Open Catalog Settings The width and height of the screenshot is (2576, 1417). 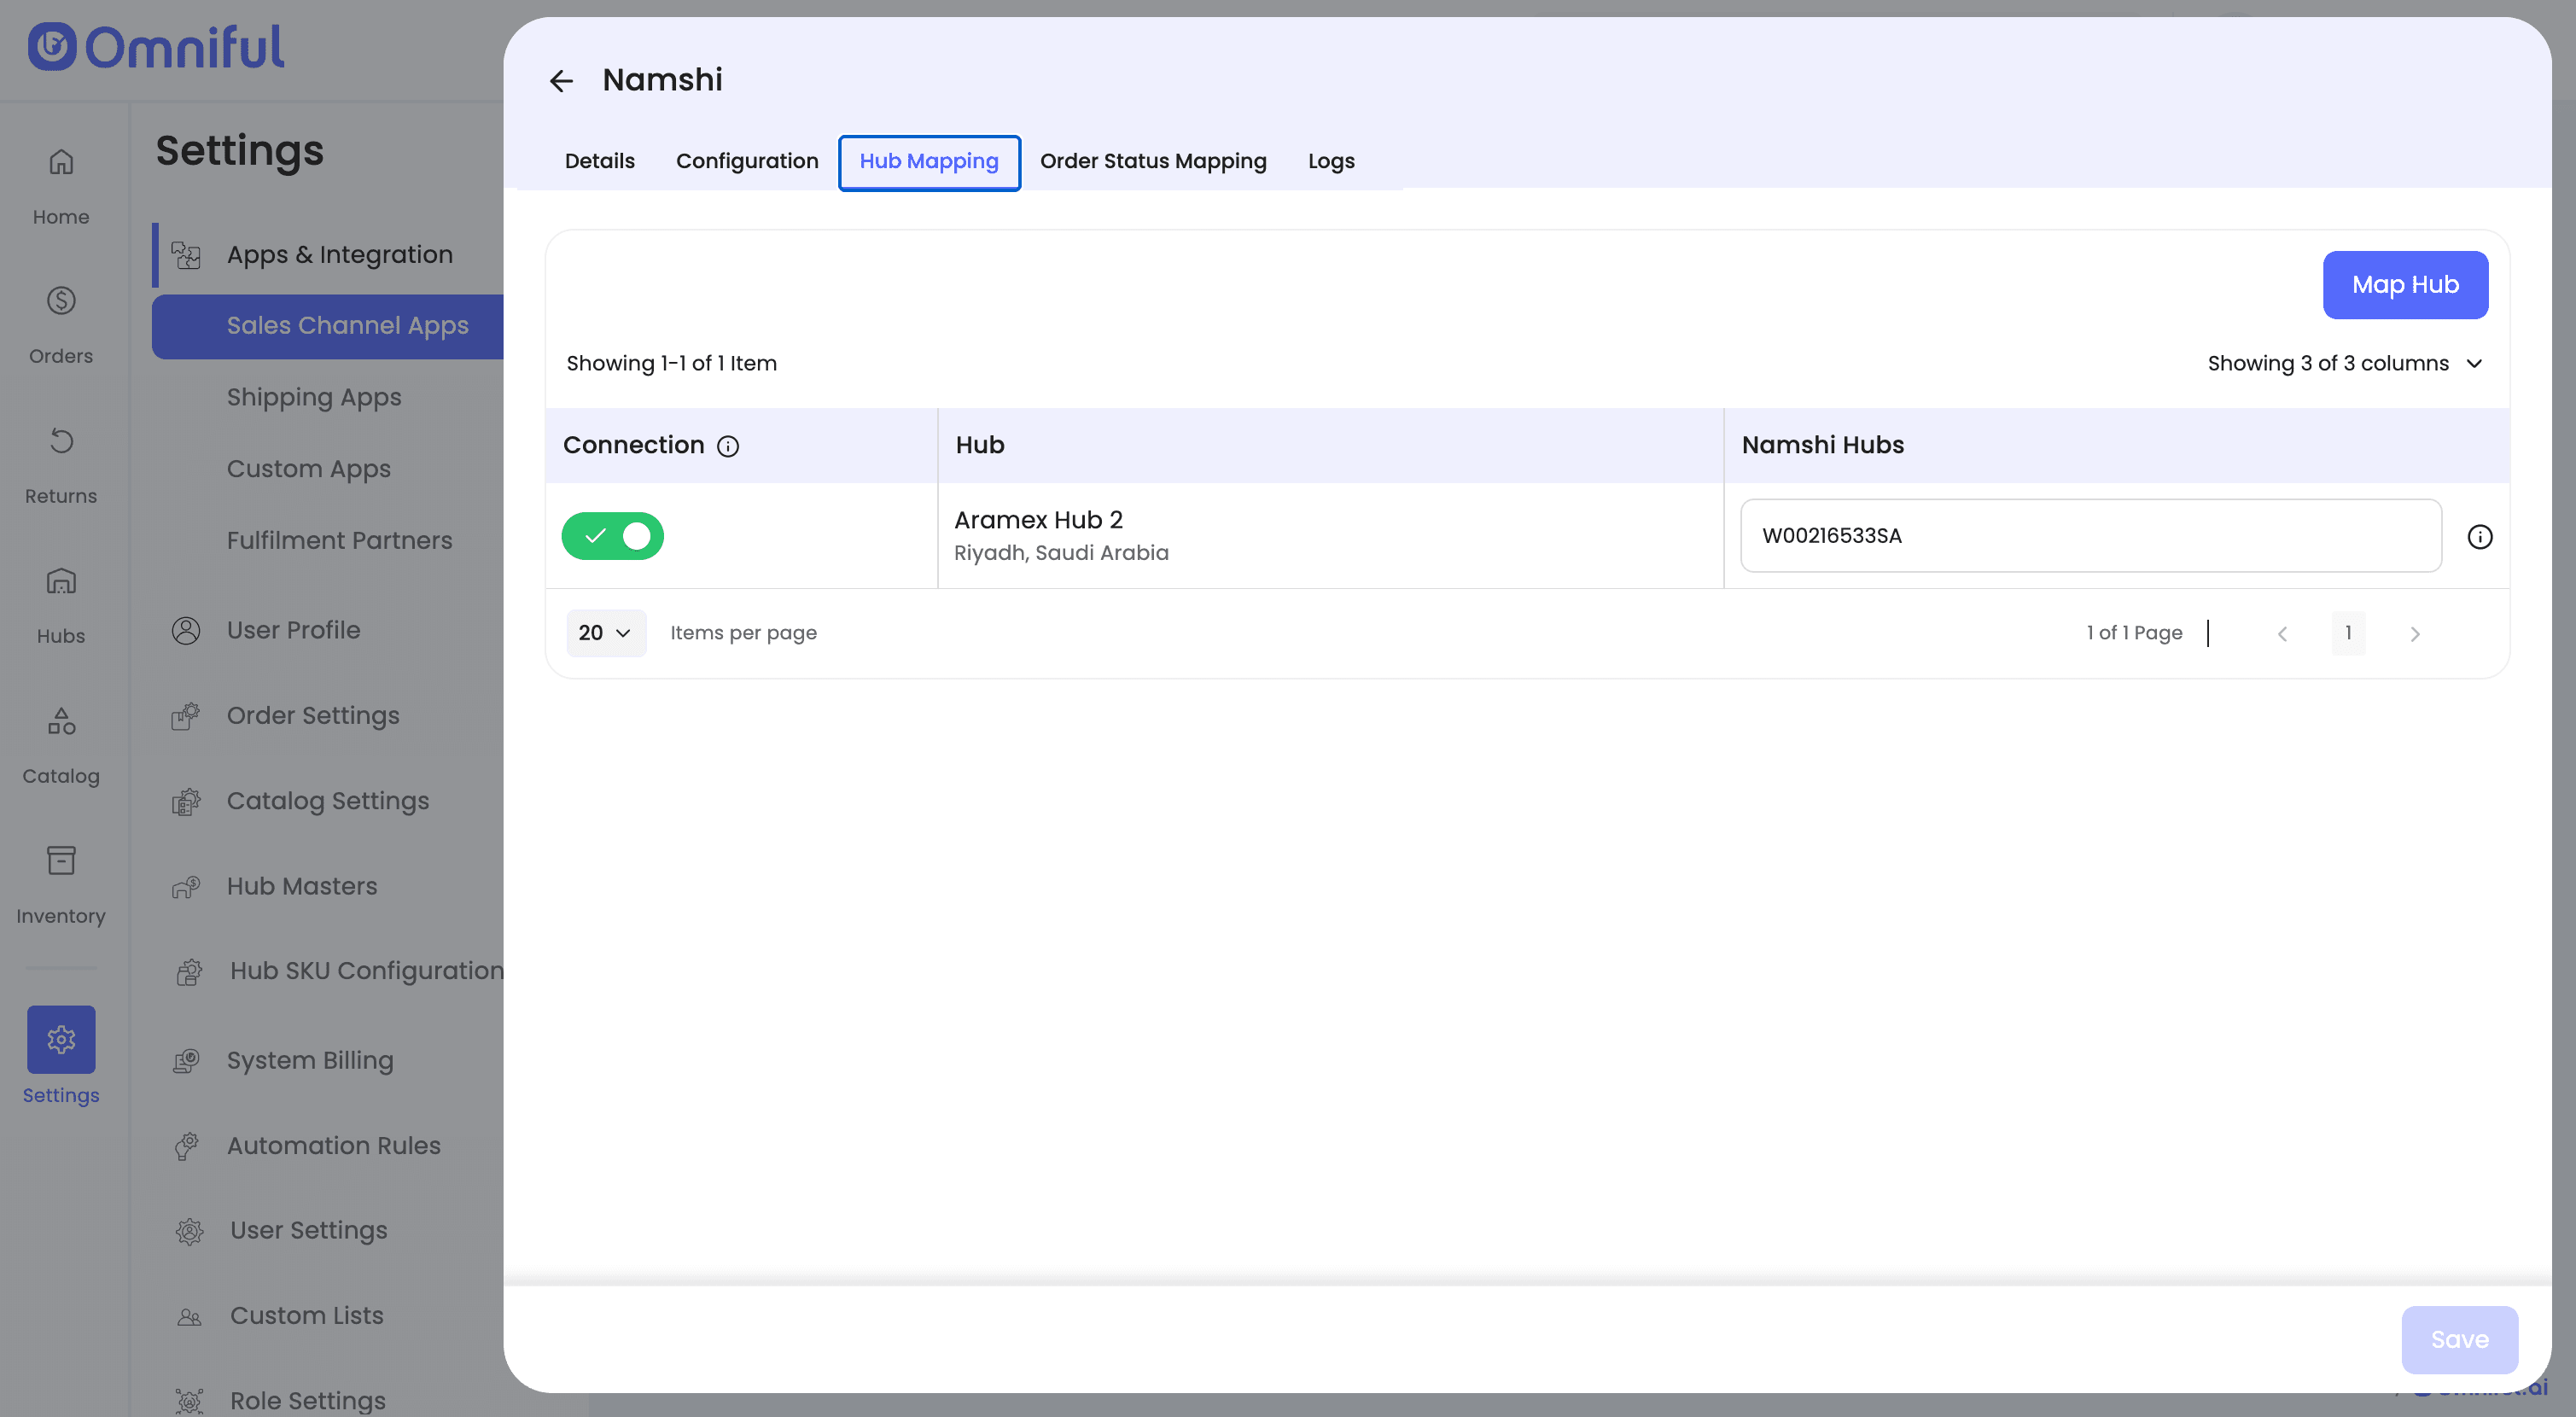(328, 801)
